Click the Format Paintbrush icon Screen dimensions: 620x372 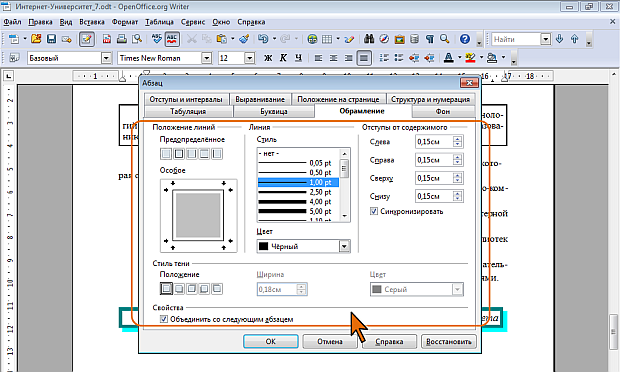tap(244, 39)
